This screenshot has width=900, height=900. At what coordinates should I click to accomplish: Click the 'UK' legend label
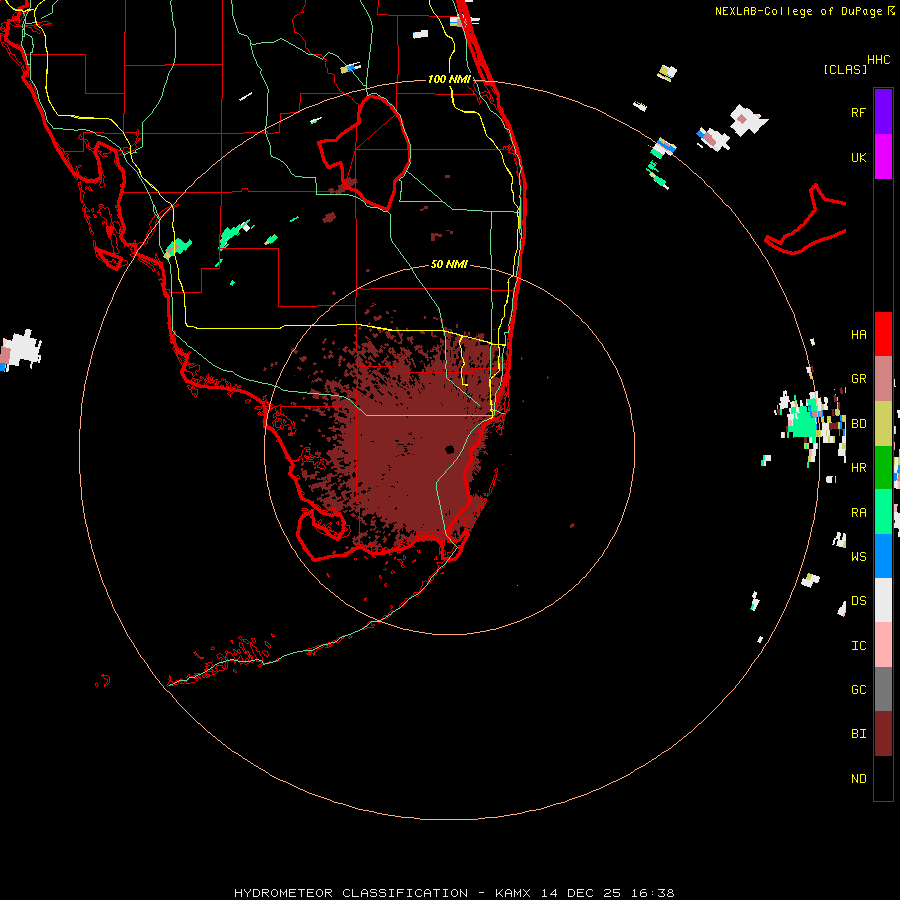click(x=858, y=158)
